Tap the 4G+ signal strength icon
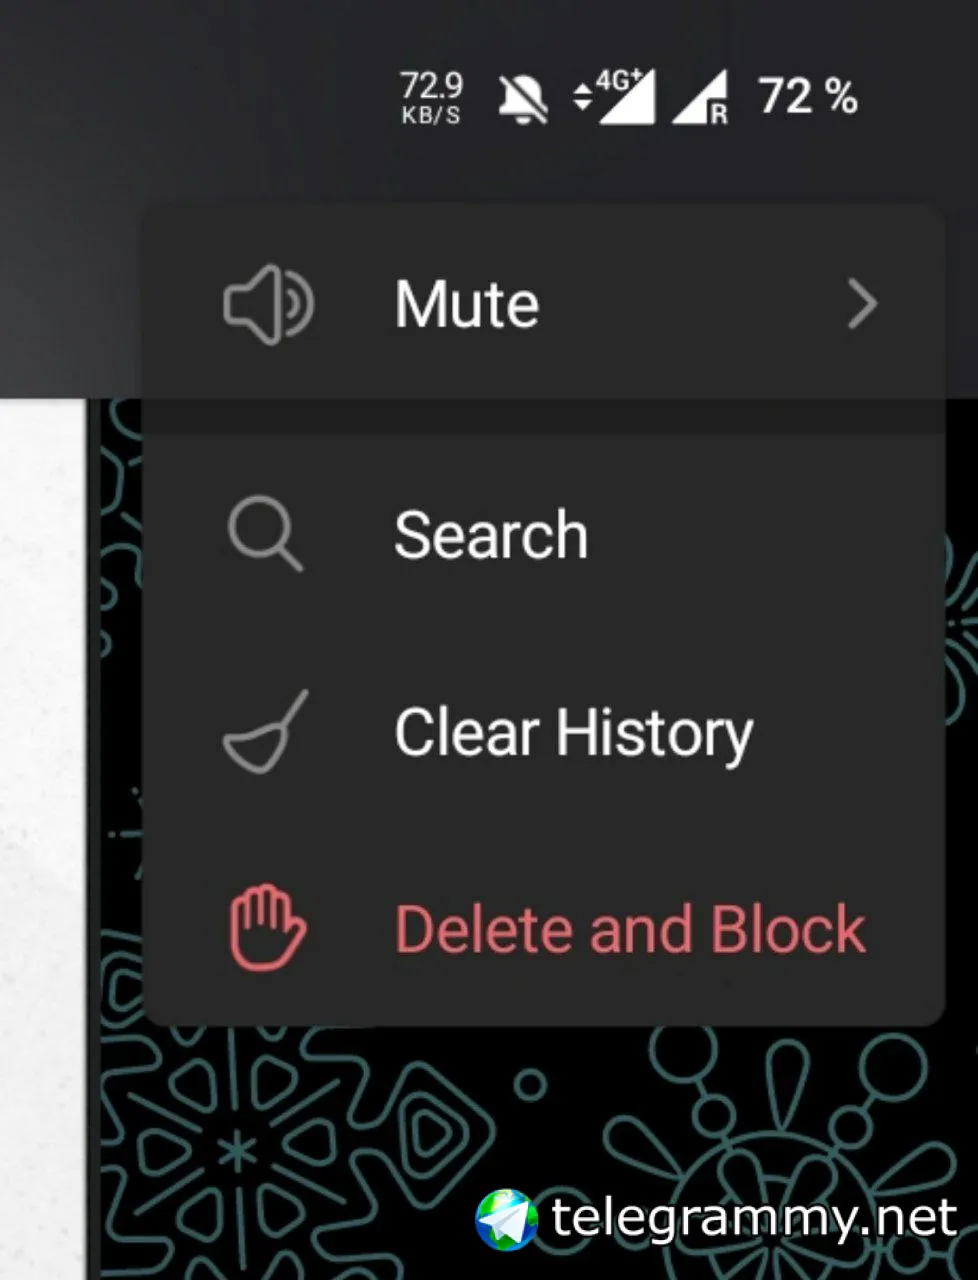Screen dimensions: 978x1280 [613, 97]
